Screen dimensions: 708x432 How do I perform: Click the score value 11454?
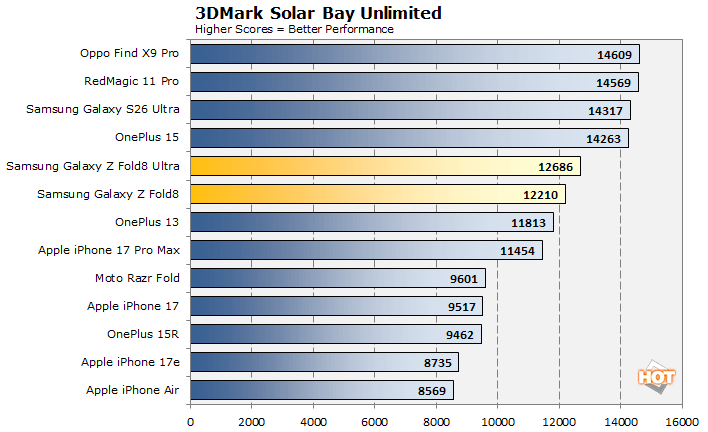point(517,251)
